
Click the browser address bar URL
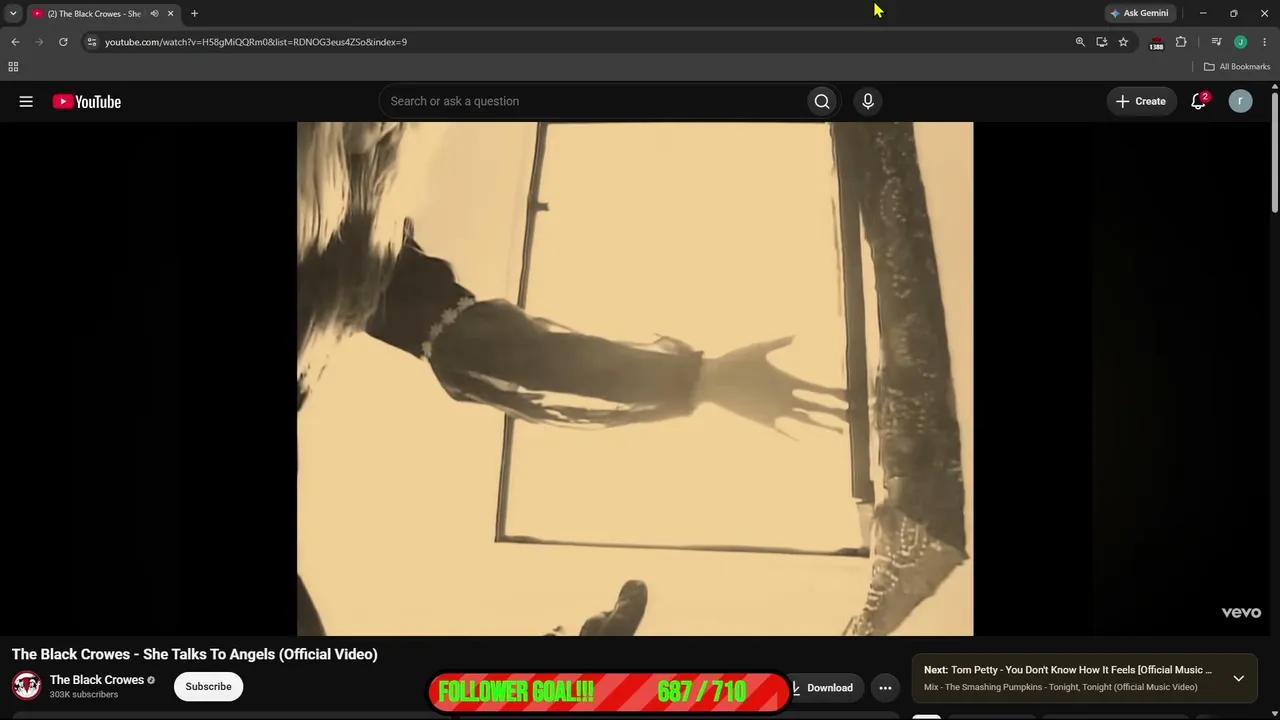point(256,42)
